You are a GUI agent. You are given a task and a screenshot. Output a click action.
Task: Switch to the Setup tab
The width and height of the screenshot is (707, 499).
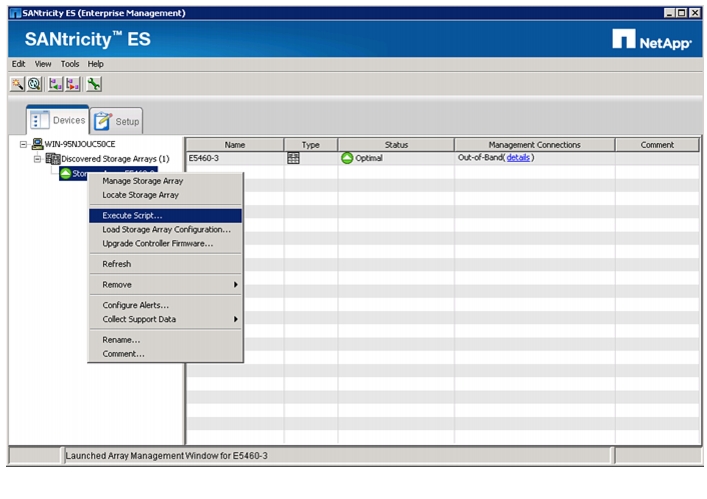117,121
